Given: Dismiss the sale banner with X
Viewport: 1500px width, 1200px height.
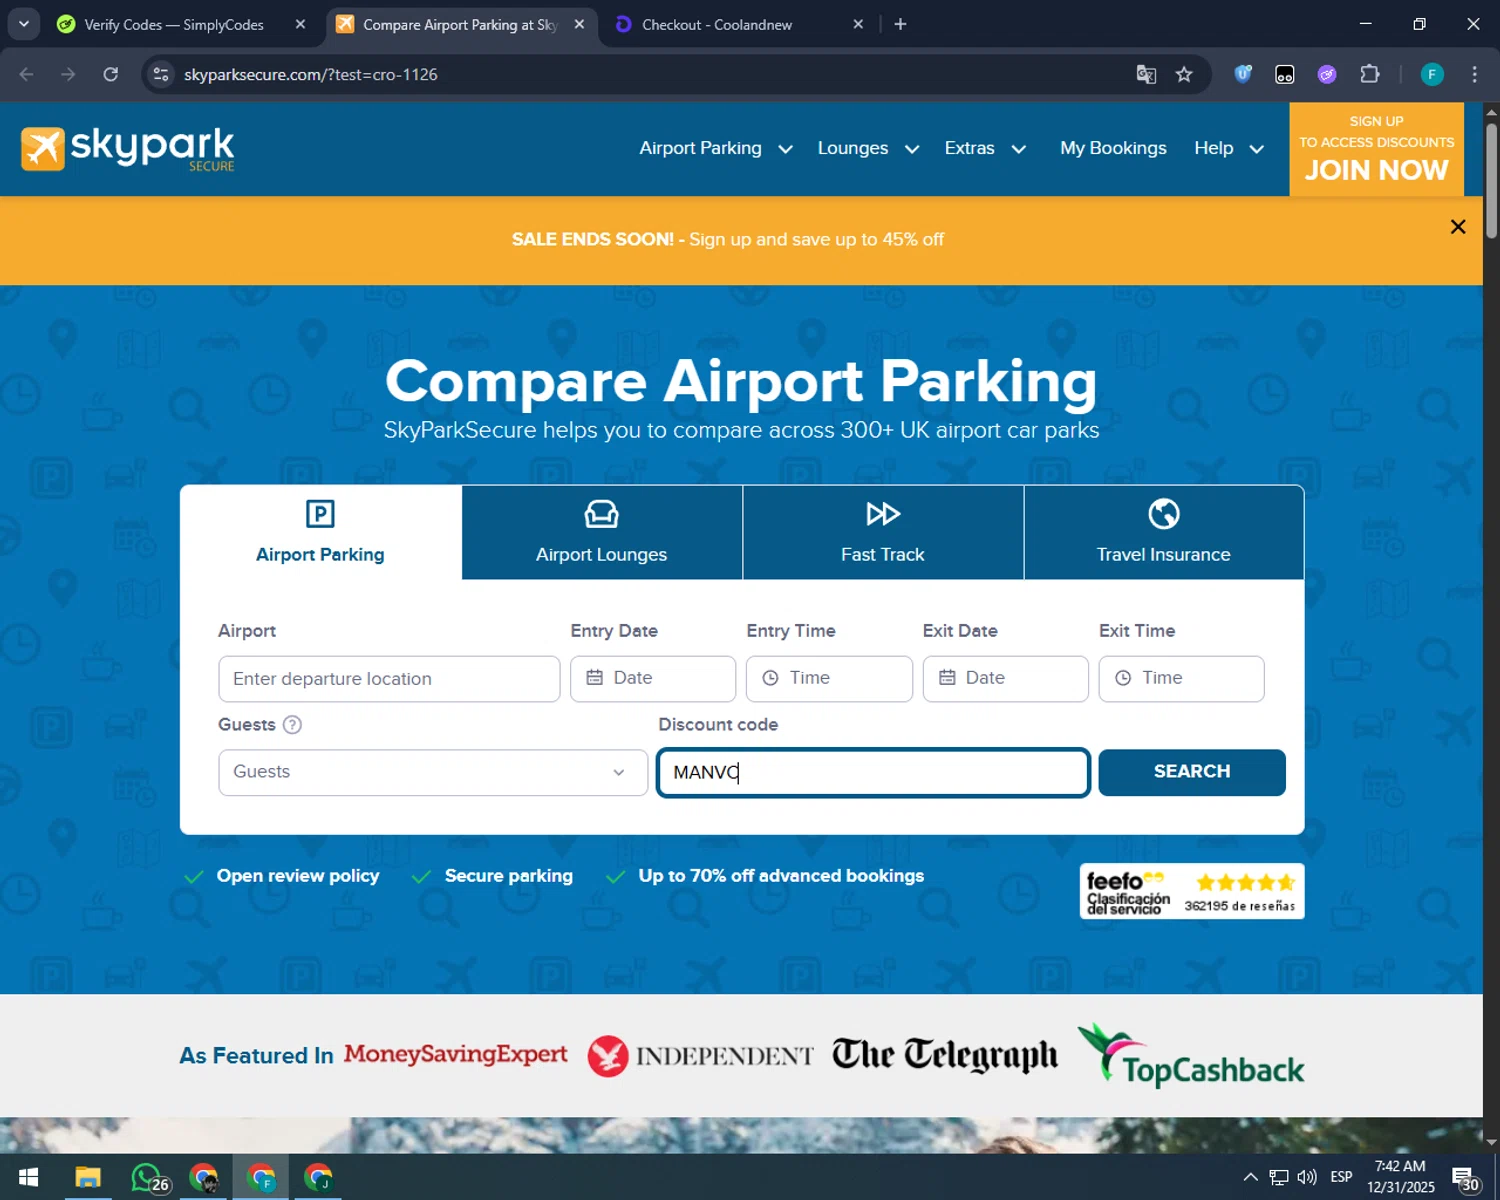Looking at the screenshot, I should click(1458, 227).
